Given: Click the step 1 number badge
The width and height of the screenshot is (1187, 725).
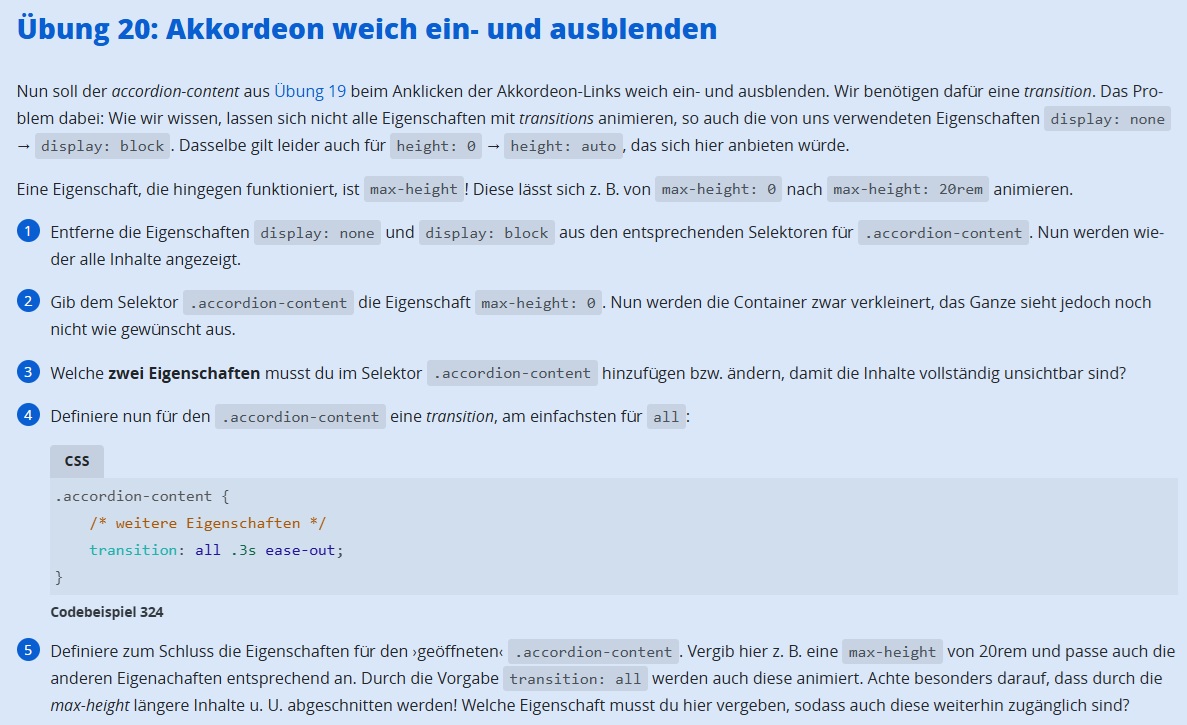Looking at the screenshot, I should coord(27,232).
